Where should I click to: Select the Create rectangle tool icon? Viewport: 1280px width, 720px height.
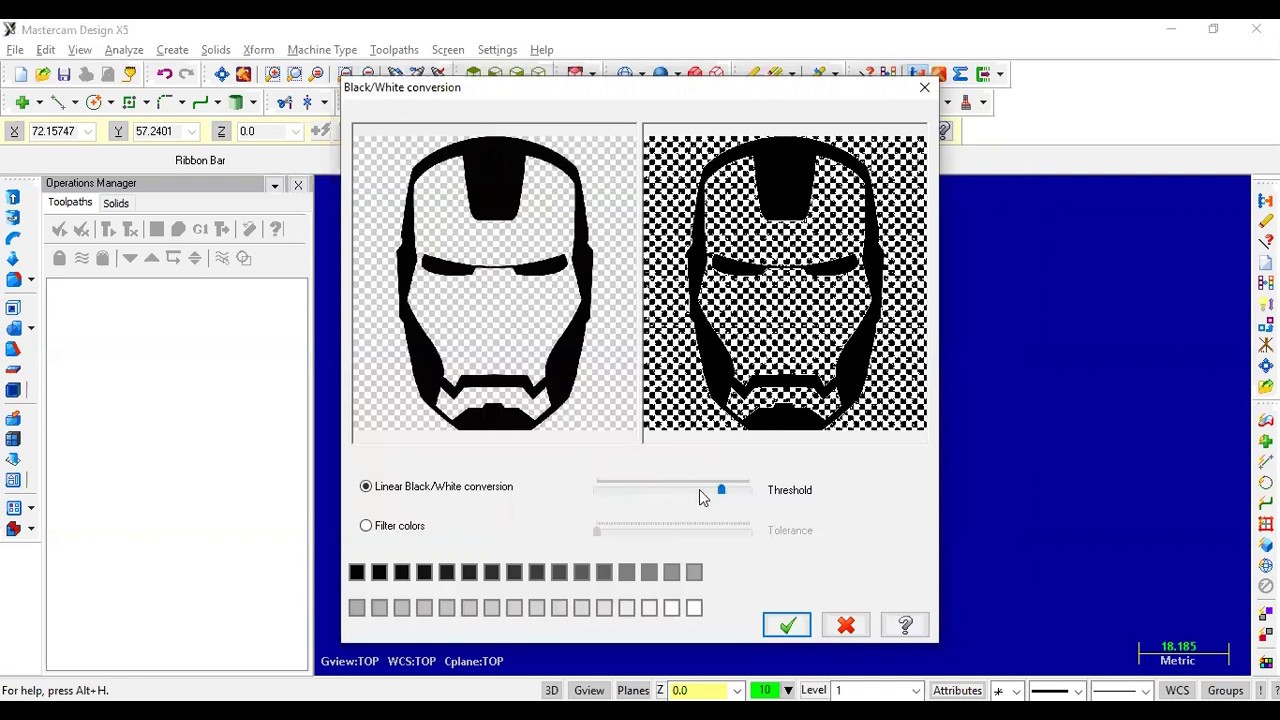[x=129, y=102]
